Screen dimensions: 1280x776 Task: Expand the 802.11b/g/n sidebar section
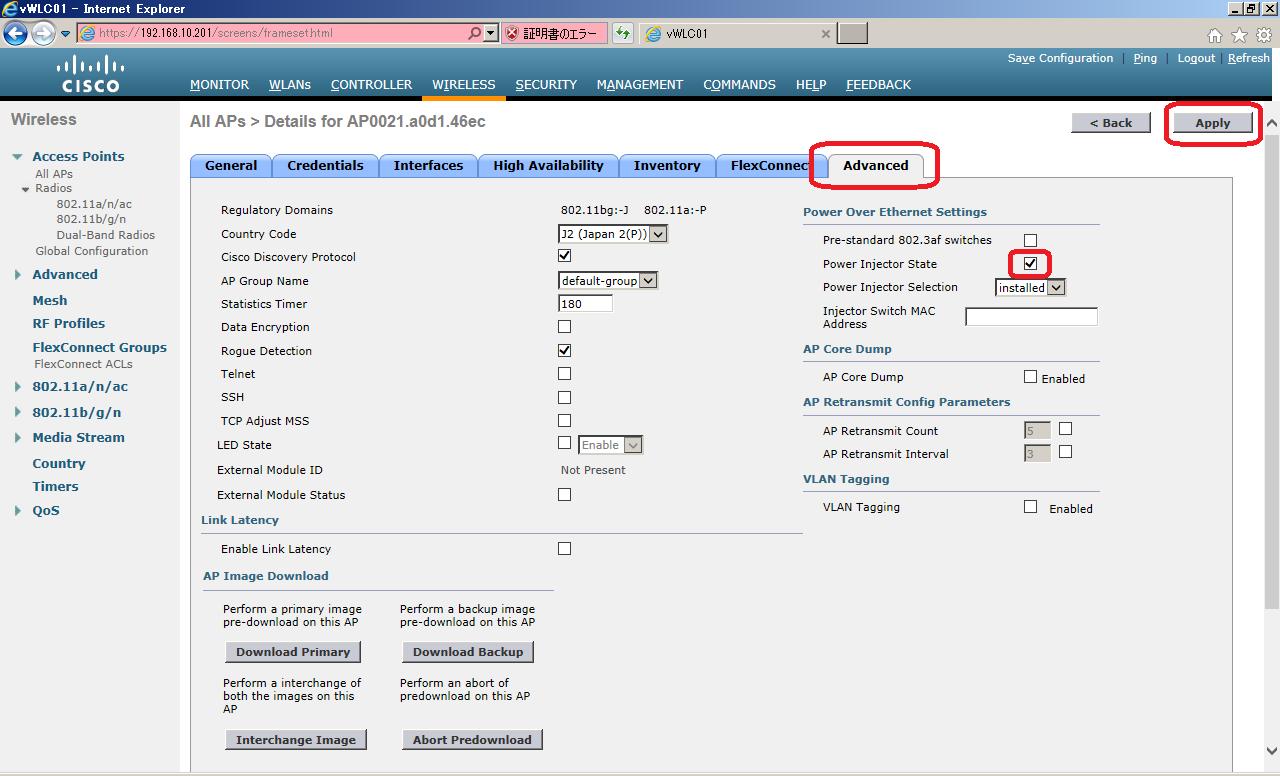pos(18,412)
